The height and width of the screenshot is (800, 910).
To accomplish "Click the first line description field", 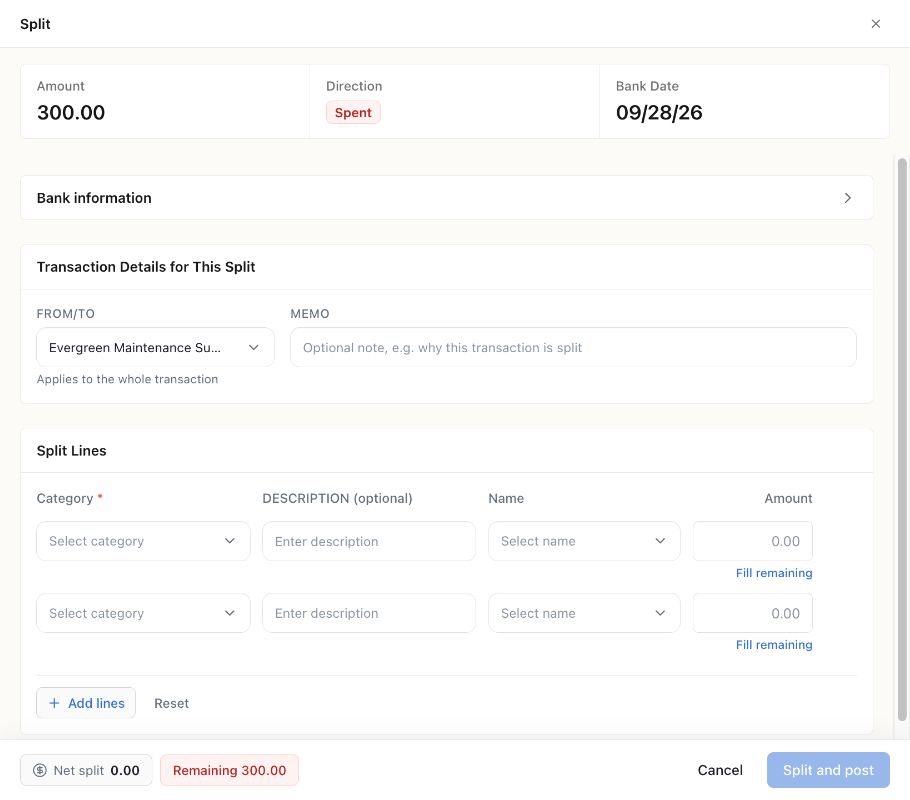I will coord(369,541).
